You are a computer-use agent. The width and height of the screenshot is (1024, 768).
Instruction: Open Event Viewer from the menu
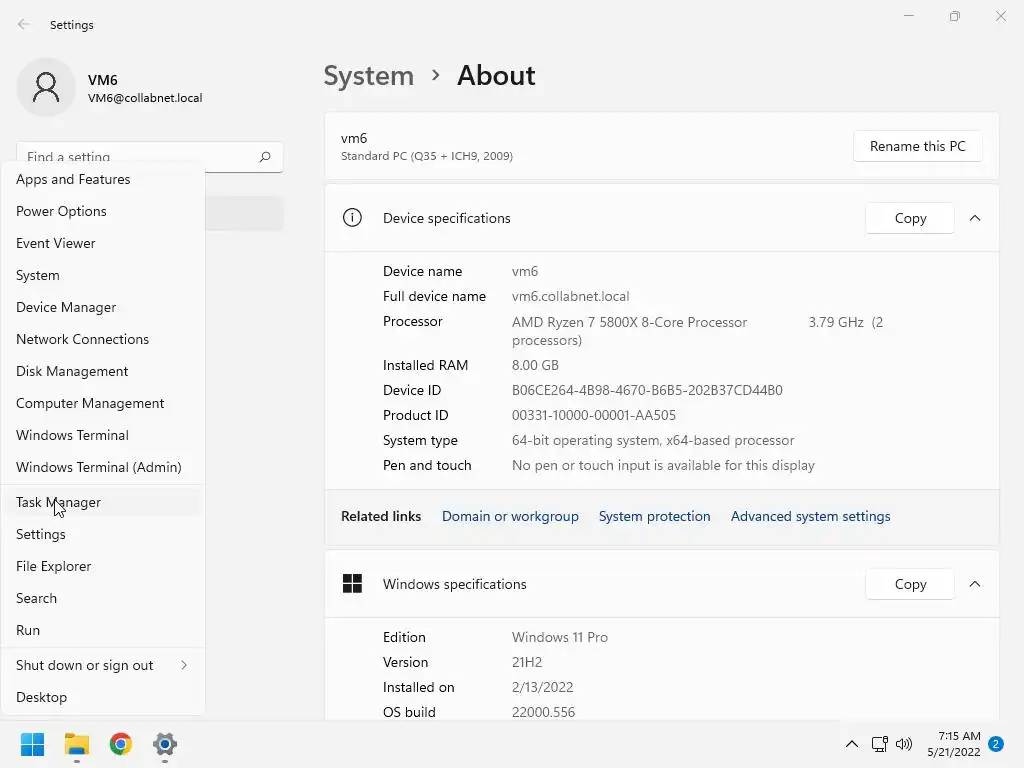tap(103, 243)
